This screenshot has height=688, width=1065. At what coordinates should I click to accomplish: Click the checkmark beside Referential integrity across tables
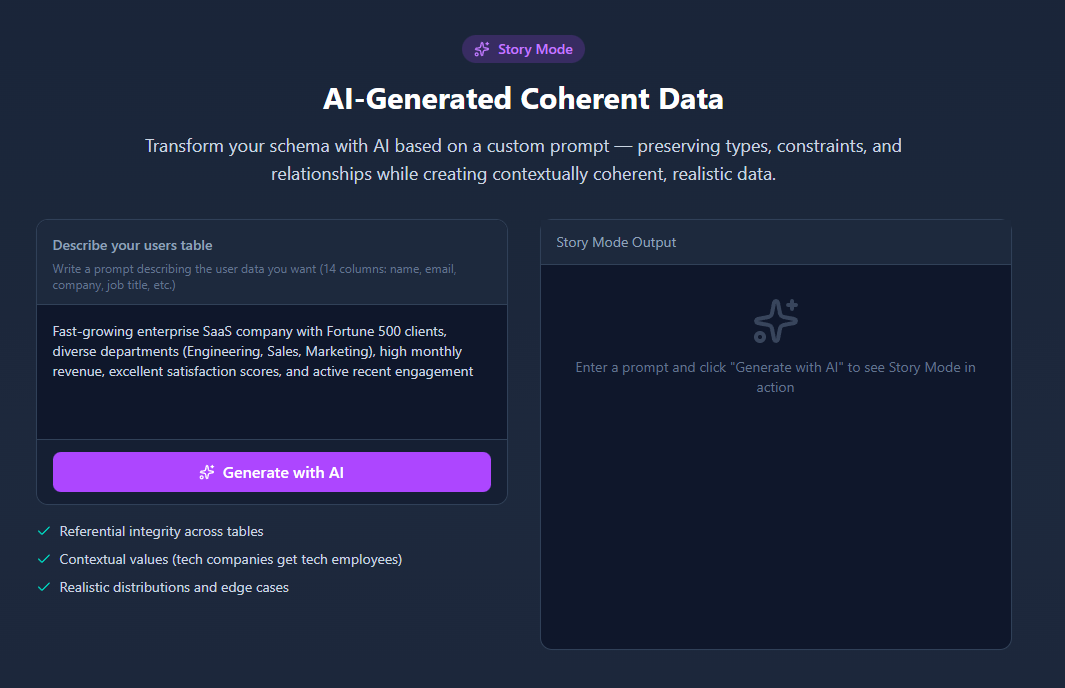tap(43, 531)
